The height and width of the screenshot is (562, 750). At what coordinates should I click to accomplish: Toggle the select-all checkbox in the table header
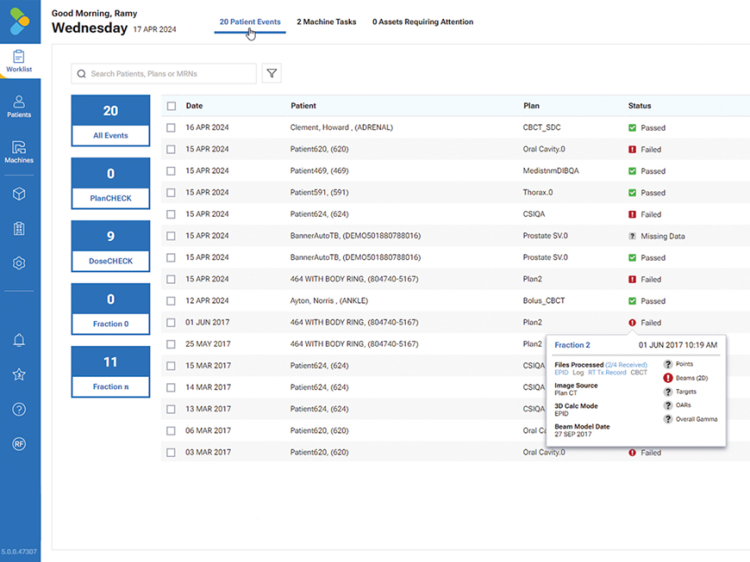[171, 106]
